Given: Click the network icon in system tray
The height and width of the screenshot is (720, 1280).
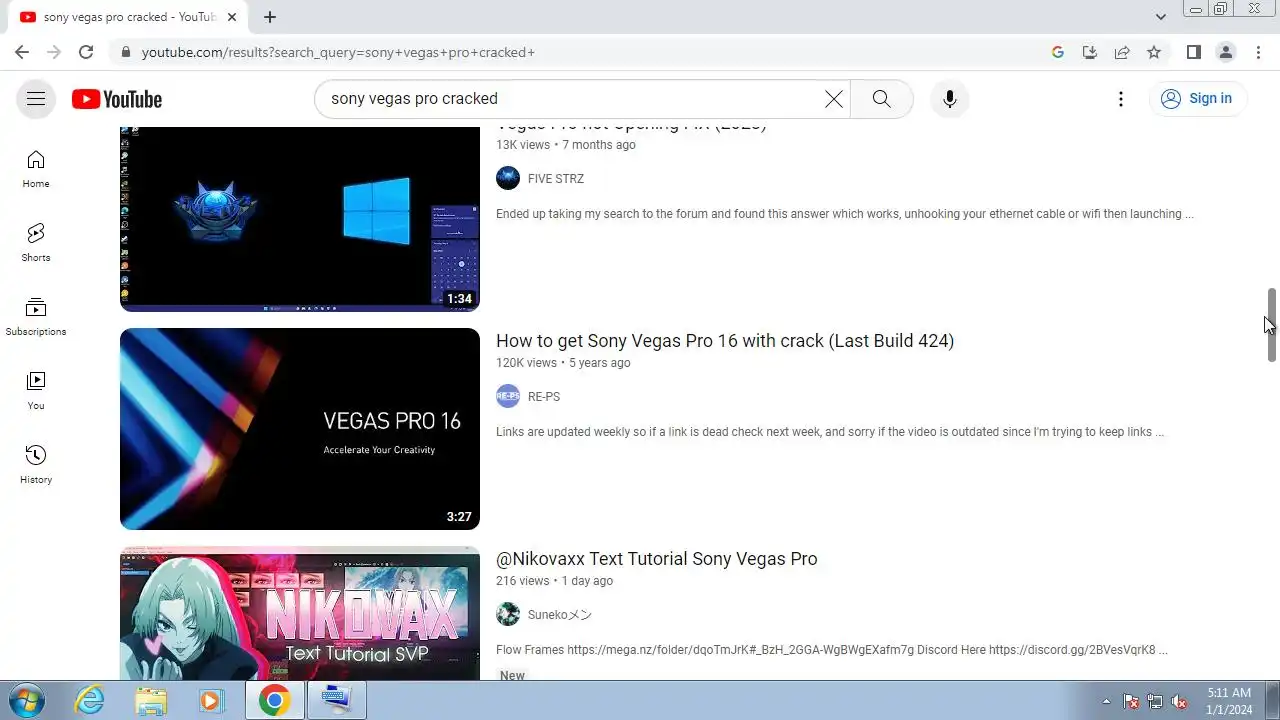Looking at the screenshot, I should coord(1155,701).
